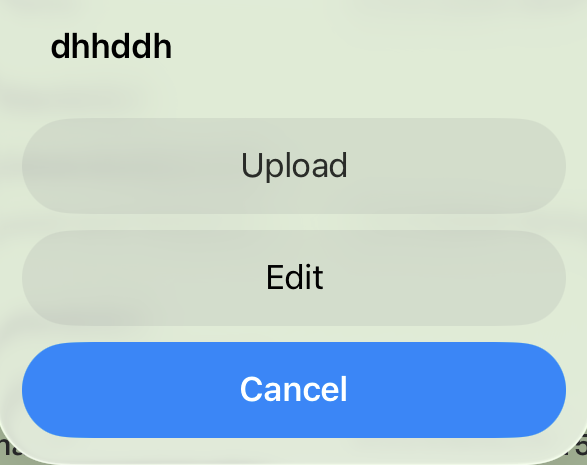Select the dhhddh title text
Image resolution: width=587 pixels, height=465 pixels.
111,47
